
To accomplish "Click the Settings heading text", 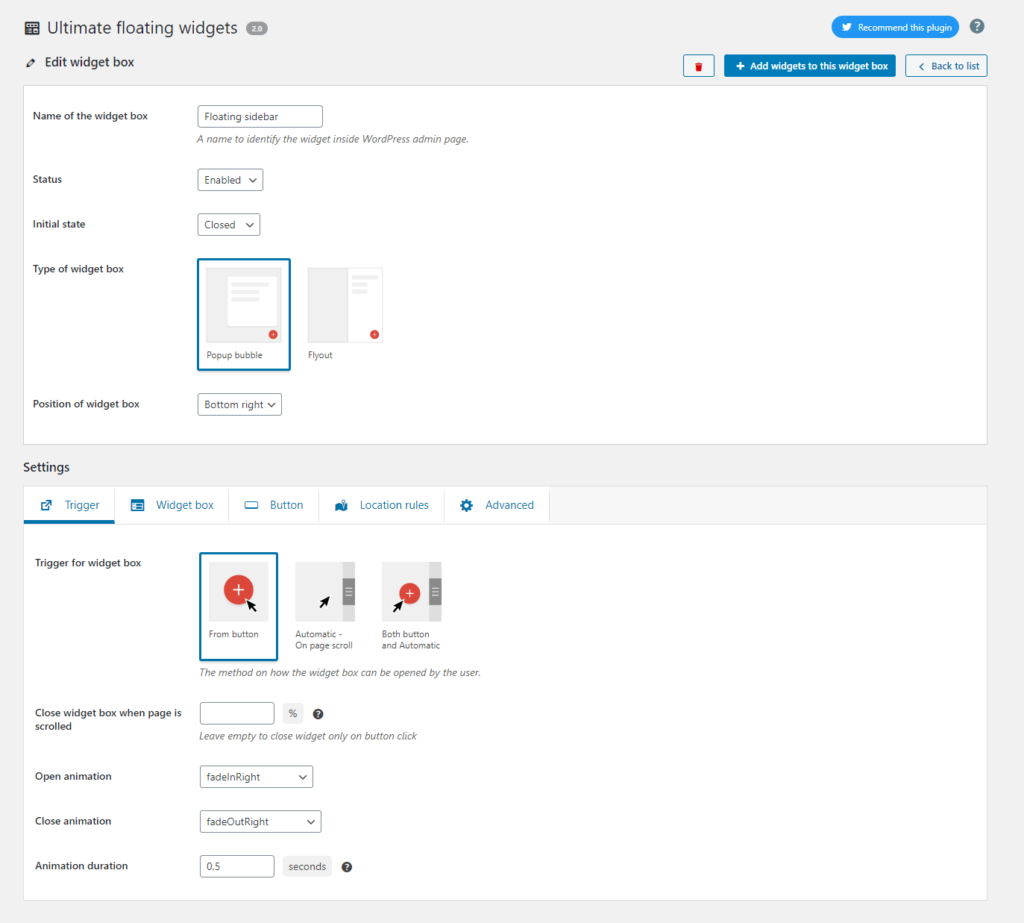I will pos(46,468).
